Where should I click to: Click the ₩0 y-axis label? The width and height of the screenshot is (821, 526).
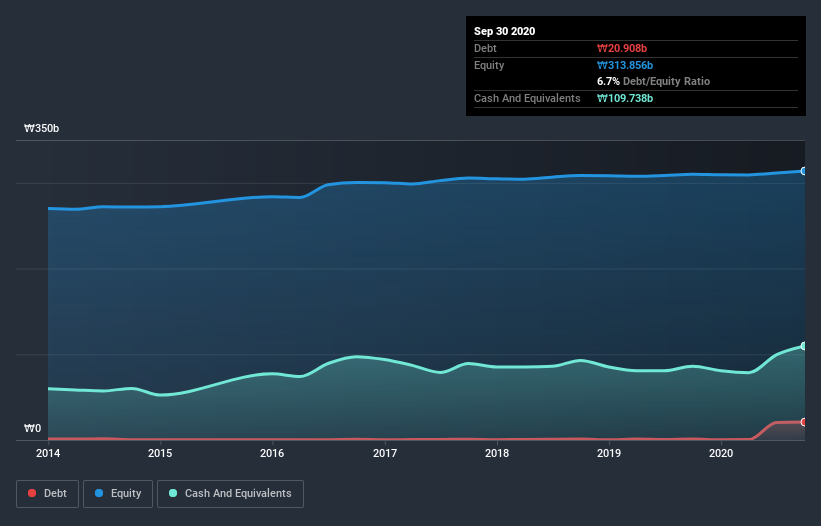coord(32,428)
